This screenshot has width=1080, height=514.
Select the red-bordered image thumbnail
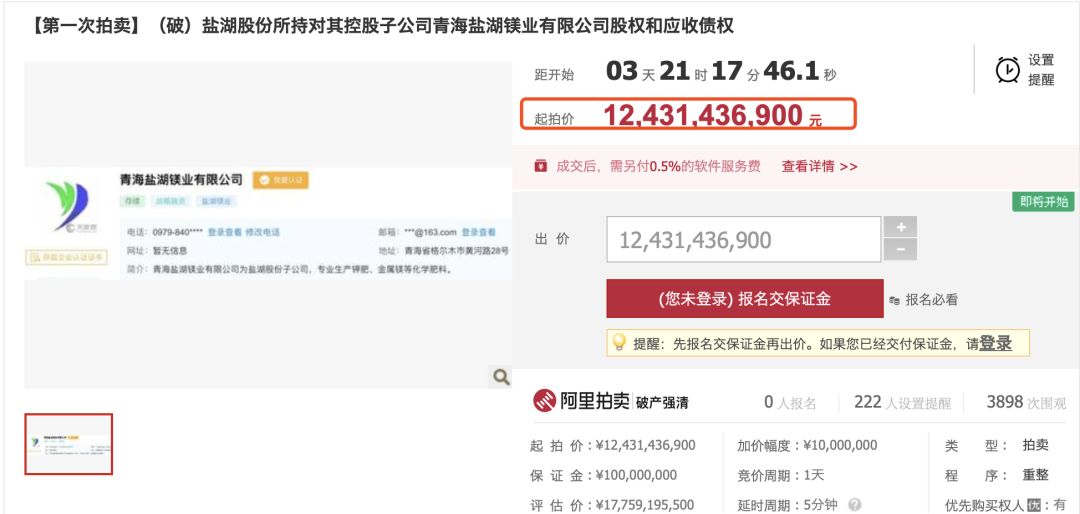[x=68, y=444]
